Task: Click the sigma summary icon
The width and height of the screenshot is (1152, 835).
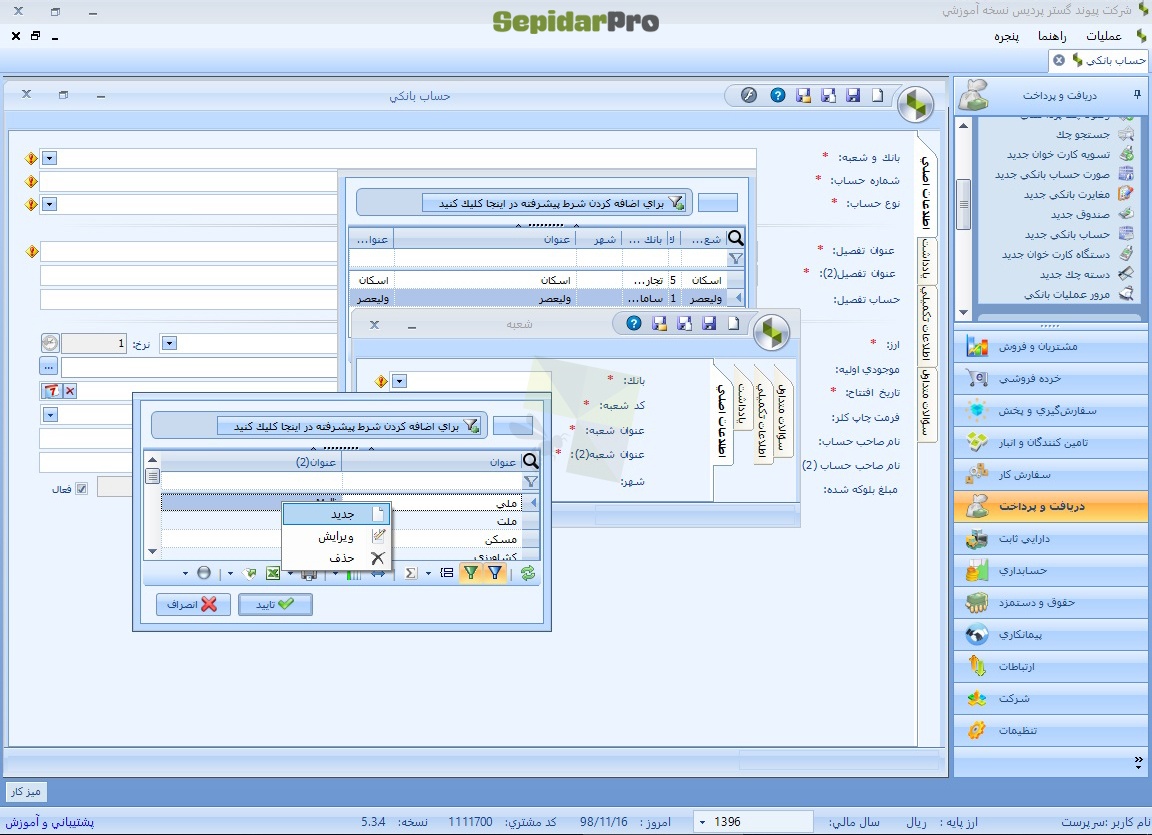Action: (411, 574)
